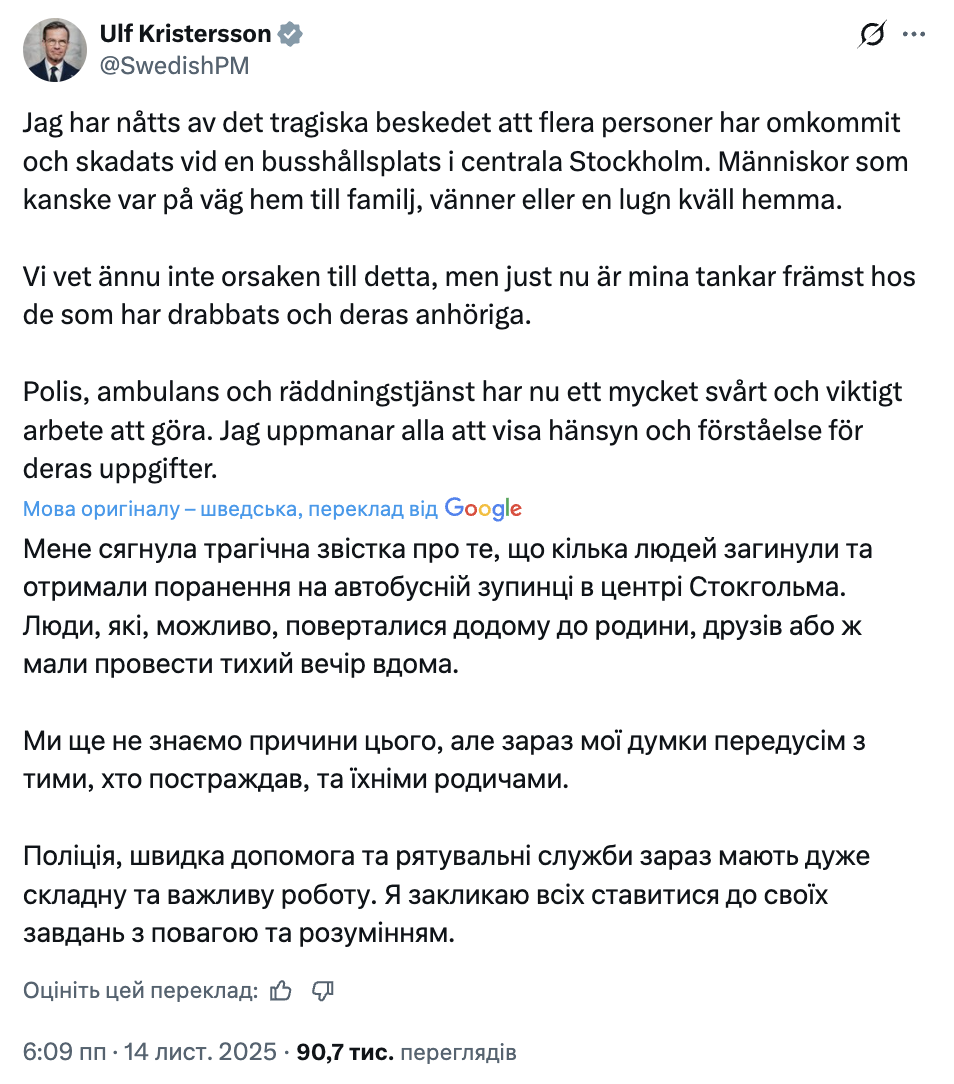Click the thumbs-down translation rating icon
Screen dimensions: 954x1084
pyautogui.click(x=321, y=990)
